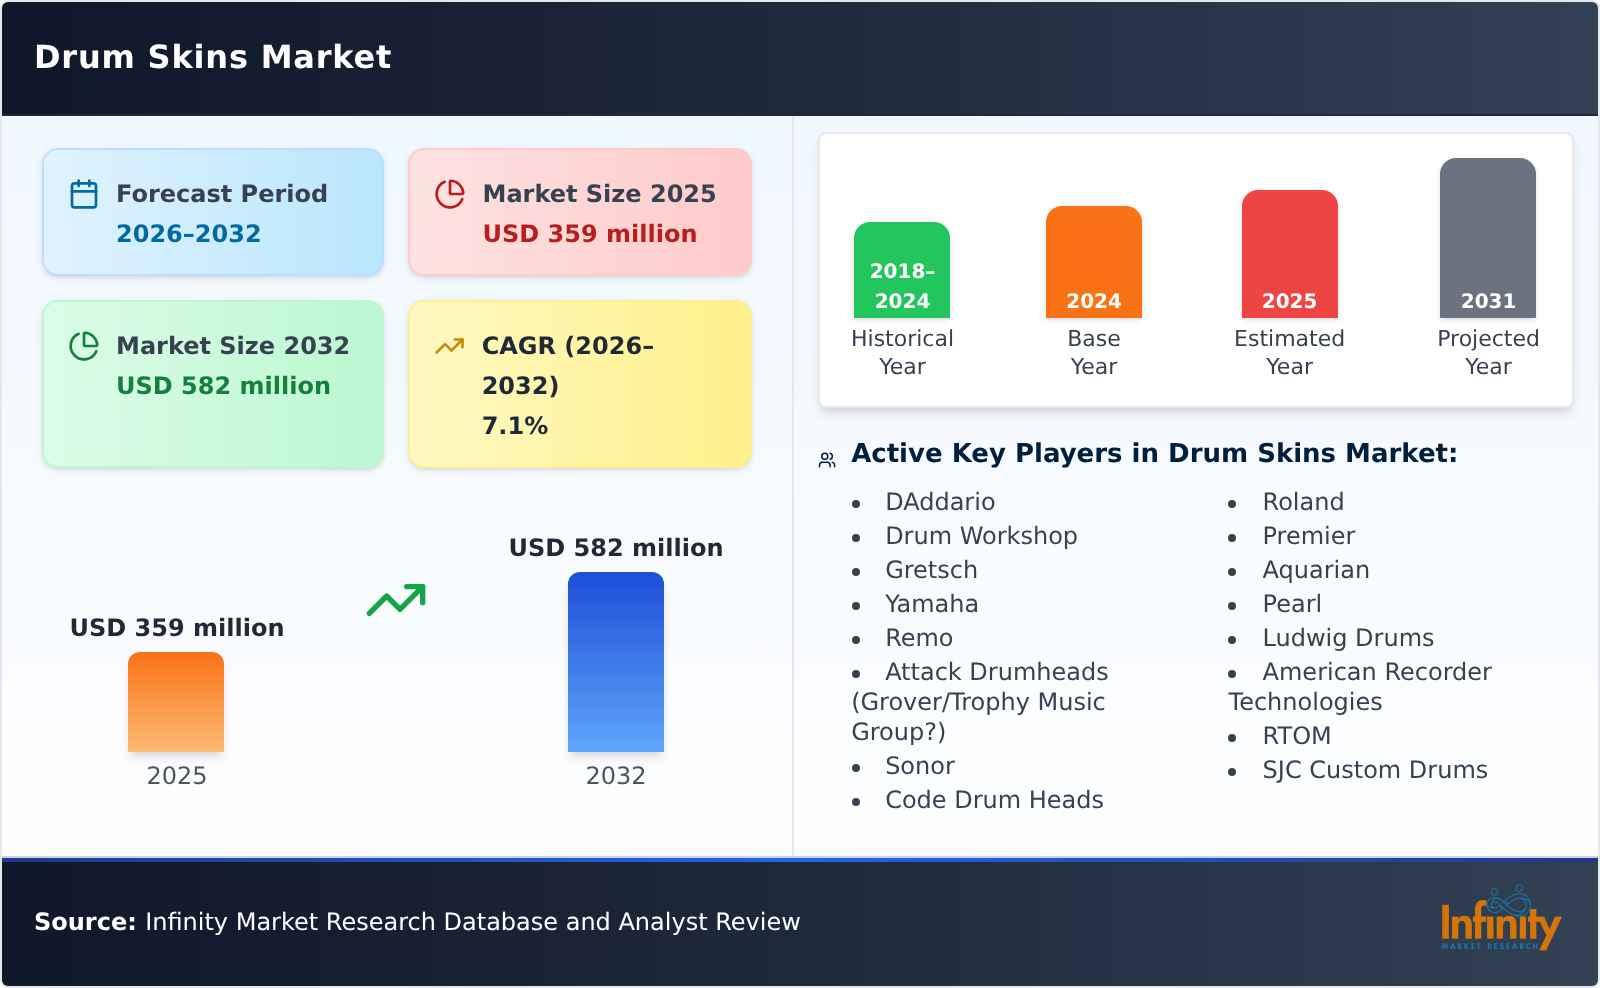Select the Active Key Players heading
The image size is (1600, 988).
pyautogui.click(x=1154, y=453)
